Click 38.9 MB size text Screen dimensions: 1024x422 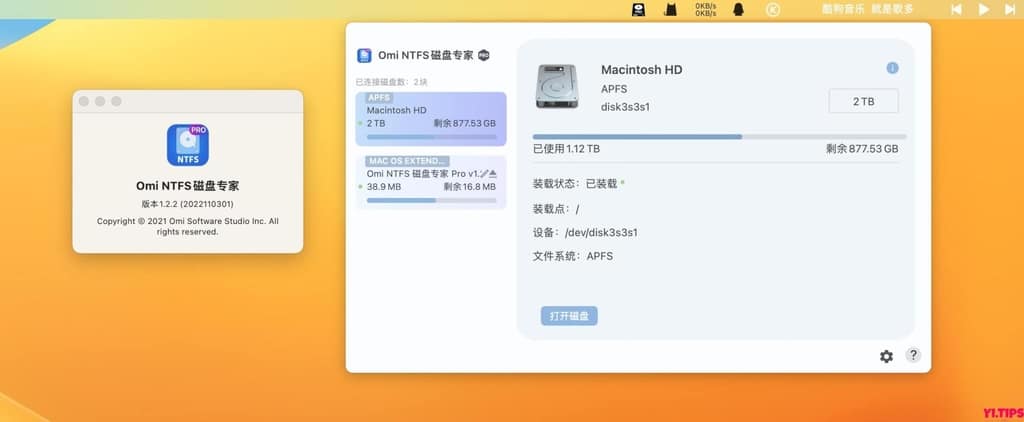[384, 187]
